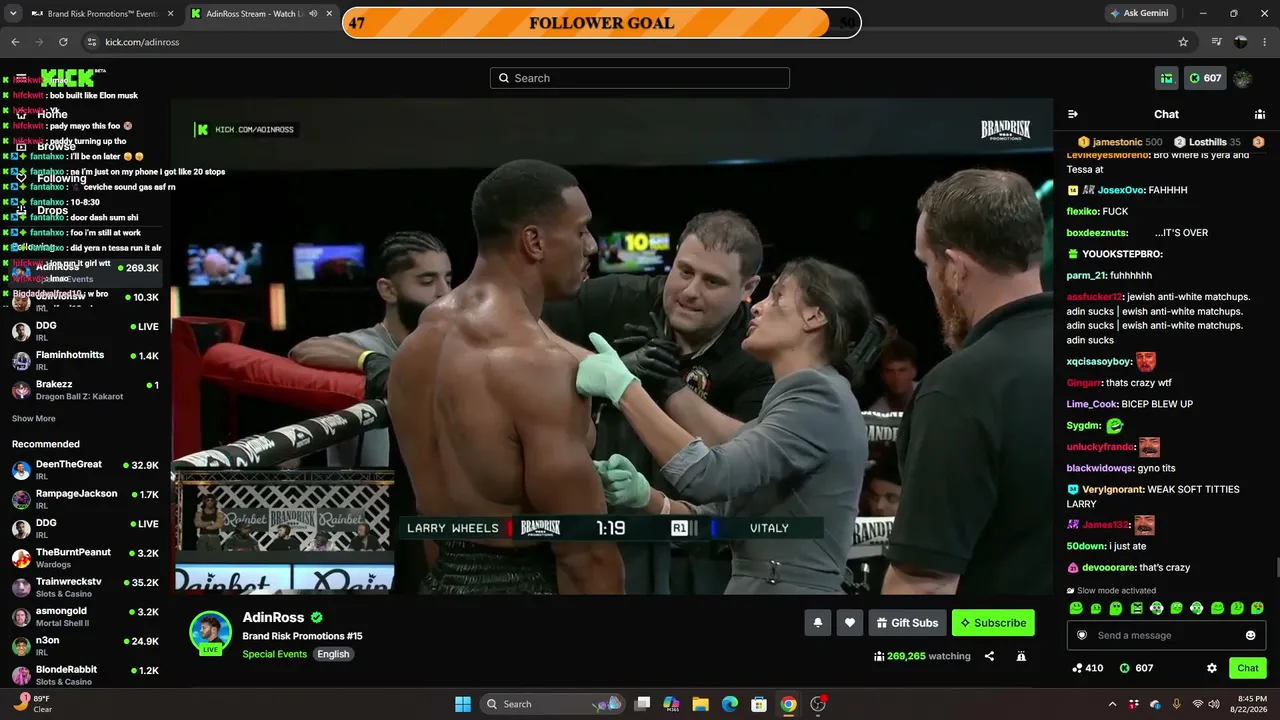View 410 channel points balance

coord(1088,668)
